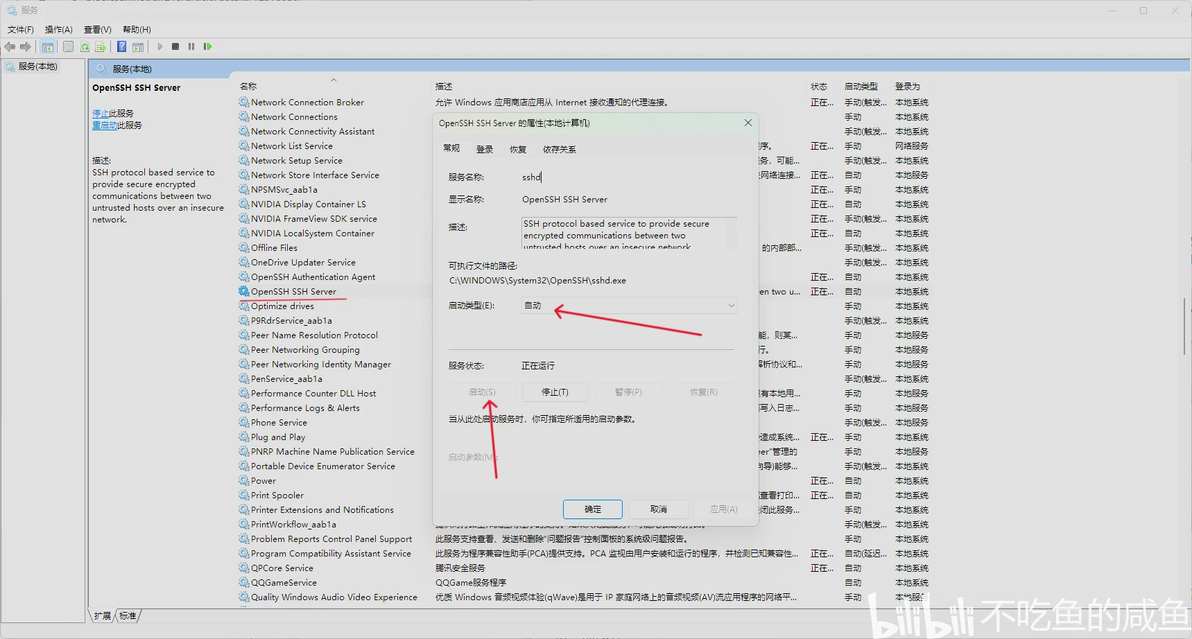Select Program Compatibility Assistant Service row
Viewport: 1192px width, 639px height.
coord(331,554)
